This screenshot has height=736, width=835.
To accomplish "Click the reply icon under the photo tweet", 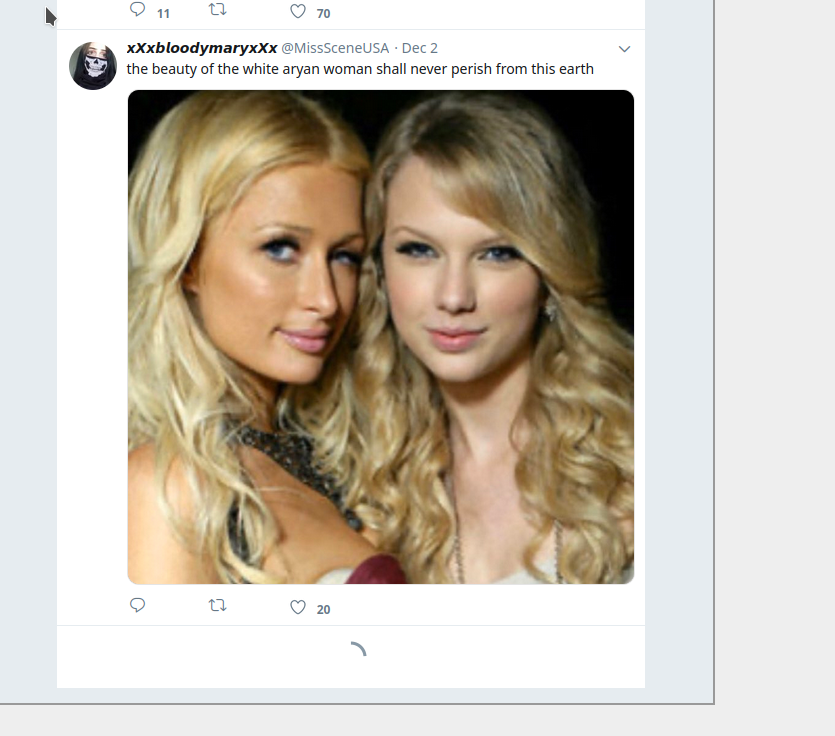I will pyautogui.click(x=137, y=605).
